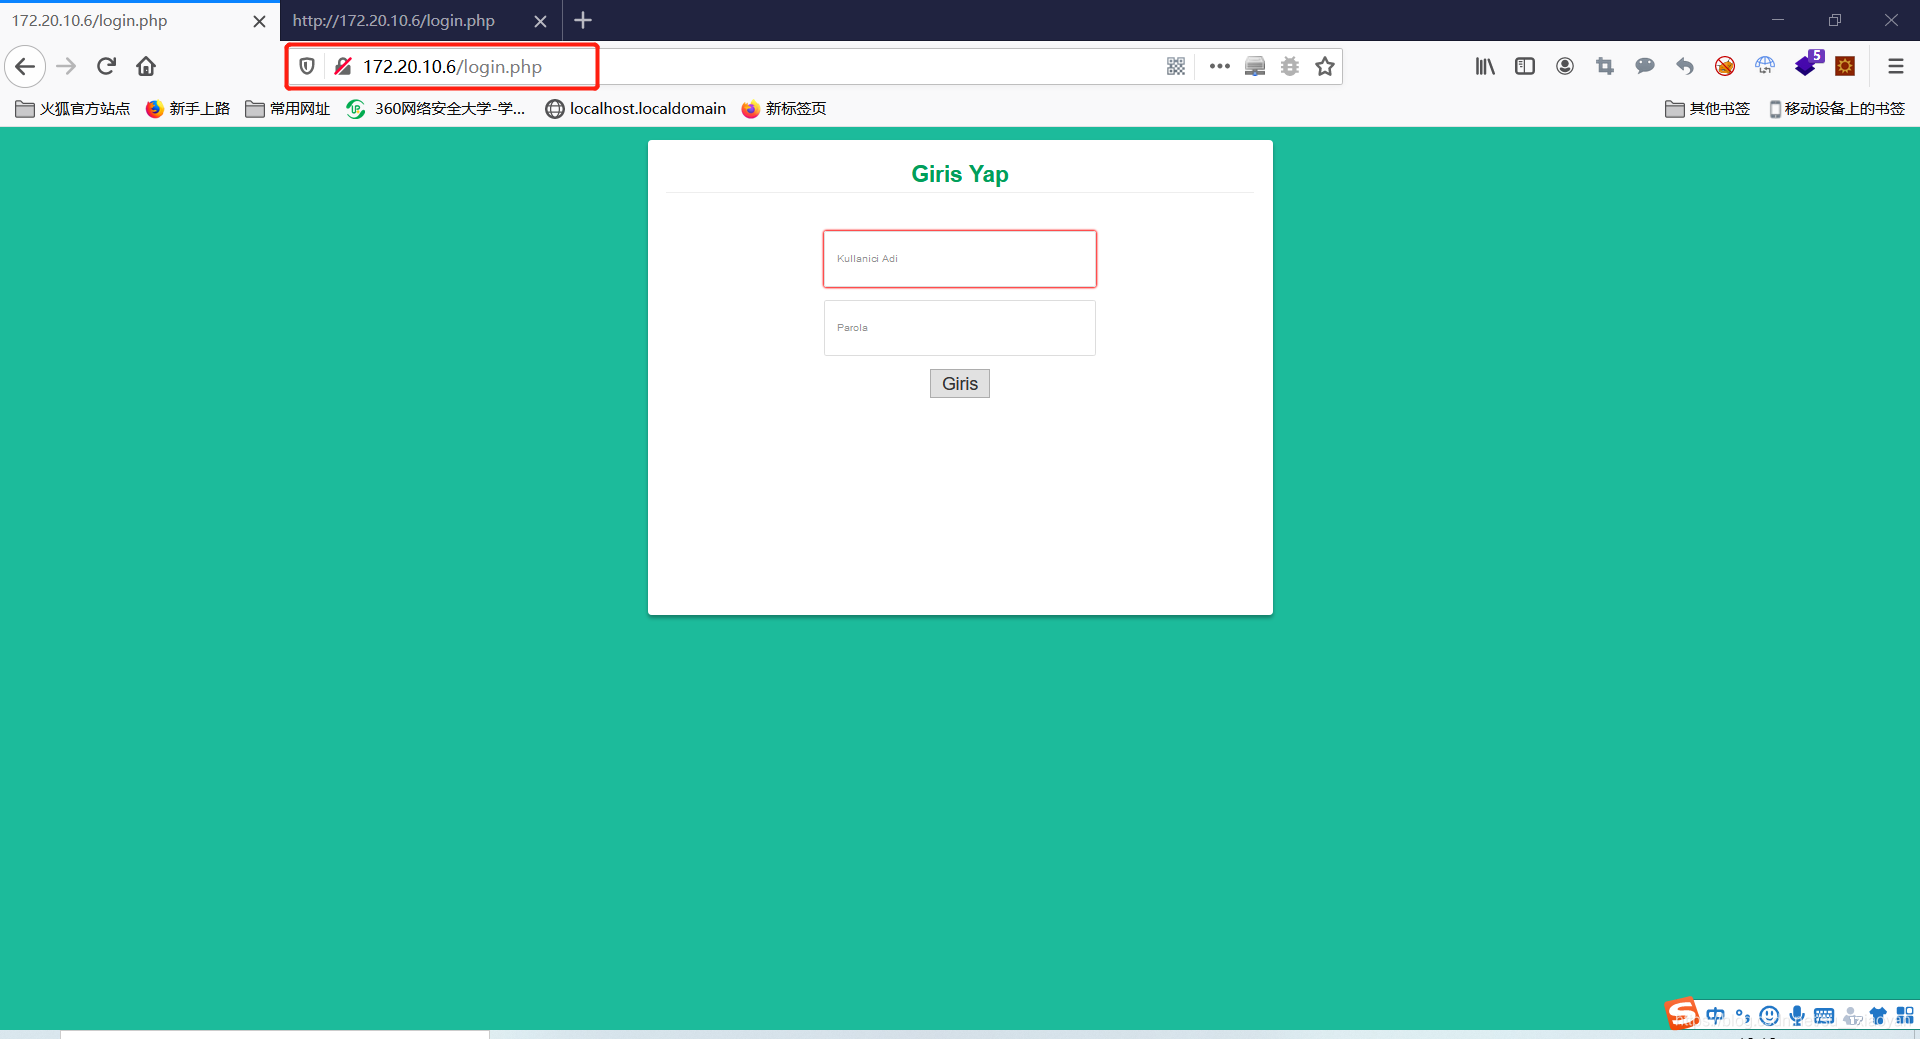
Task: Open the Sogou skin shirt icon
Action: (1878, 1016)
